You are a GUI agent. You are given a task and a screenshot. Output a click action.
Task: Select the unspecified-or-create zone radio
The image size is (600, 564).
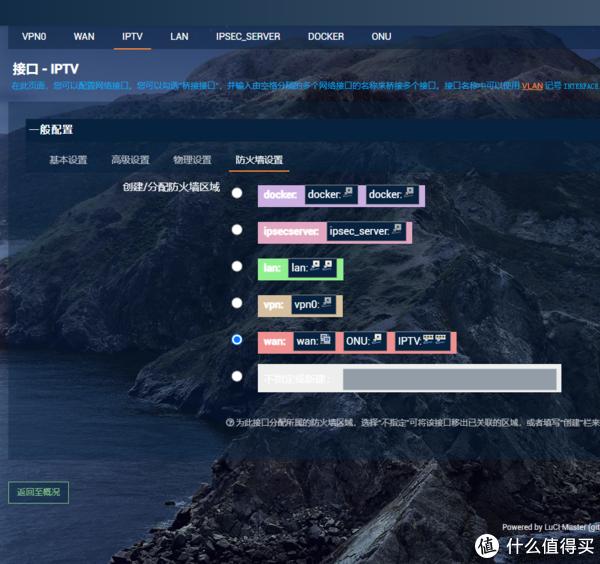(x=237, y=377)
